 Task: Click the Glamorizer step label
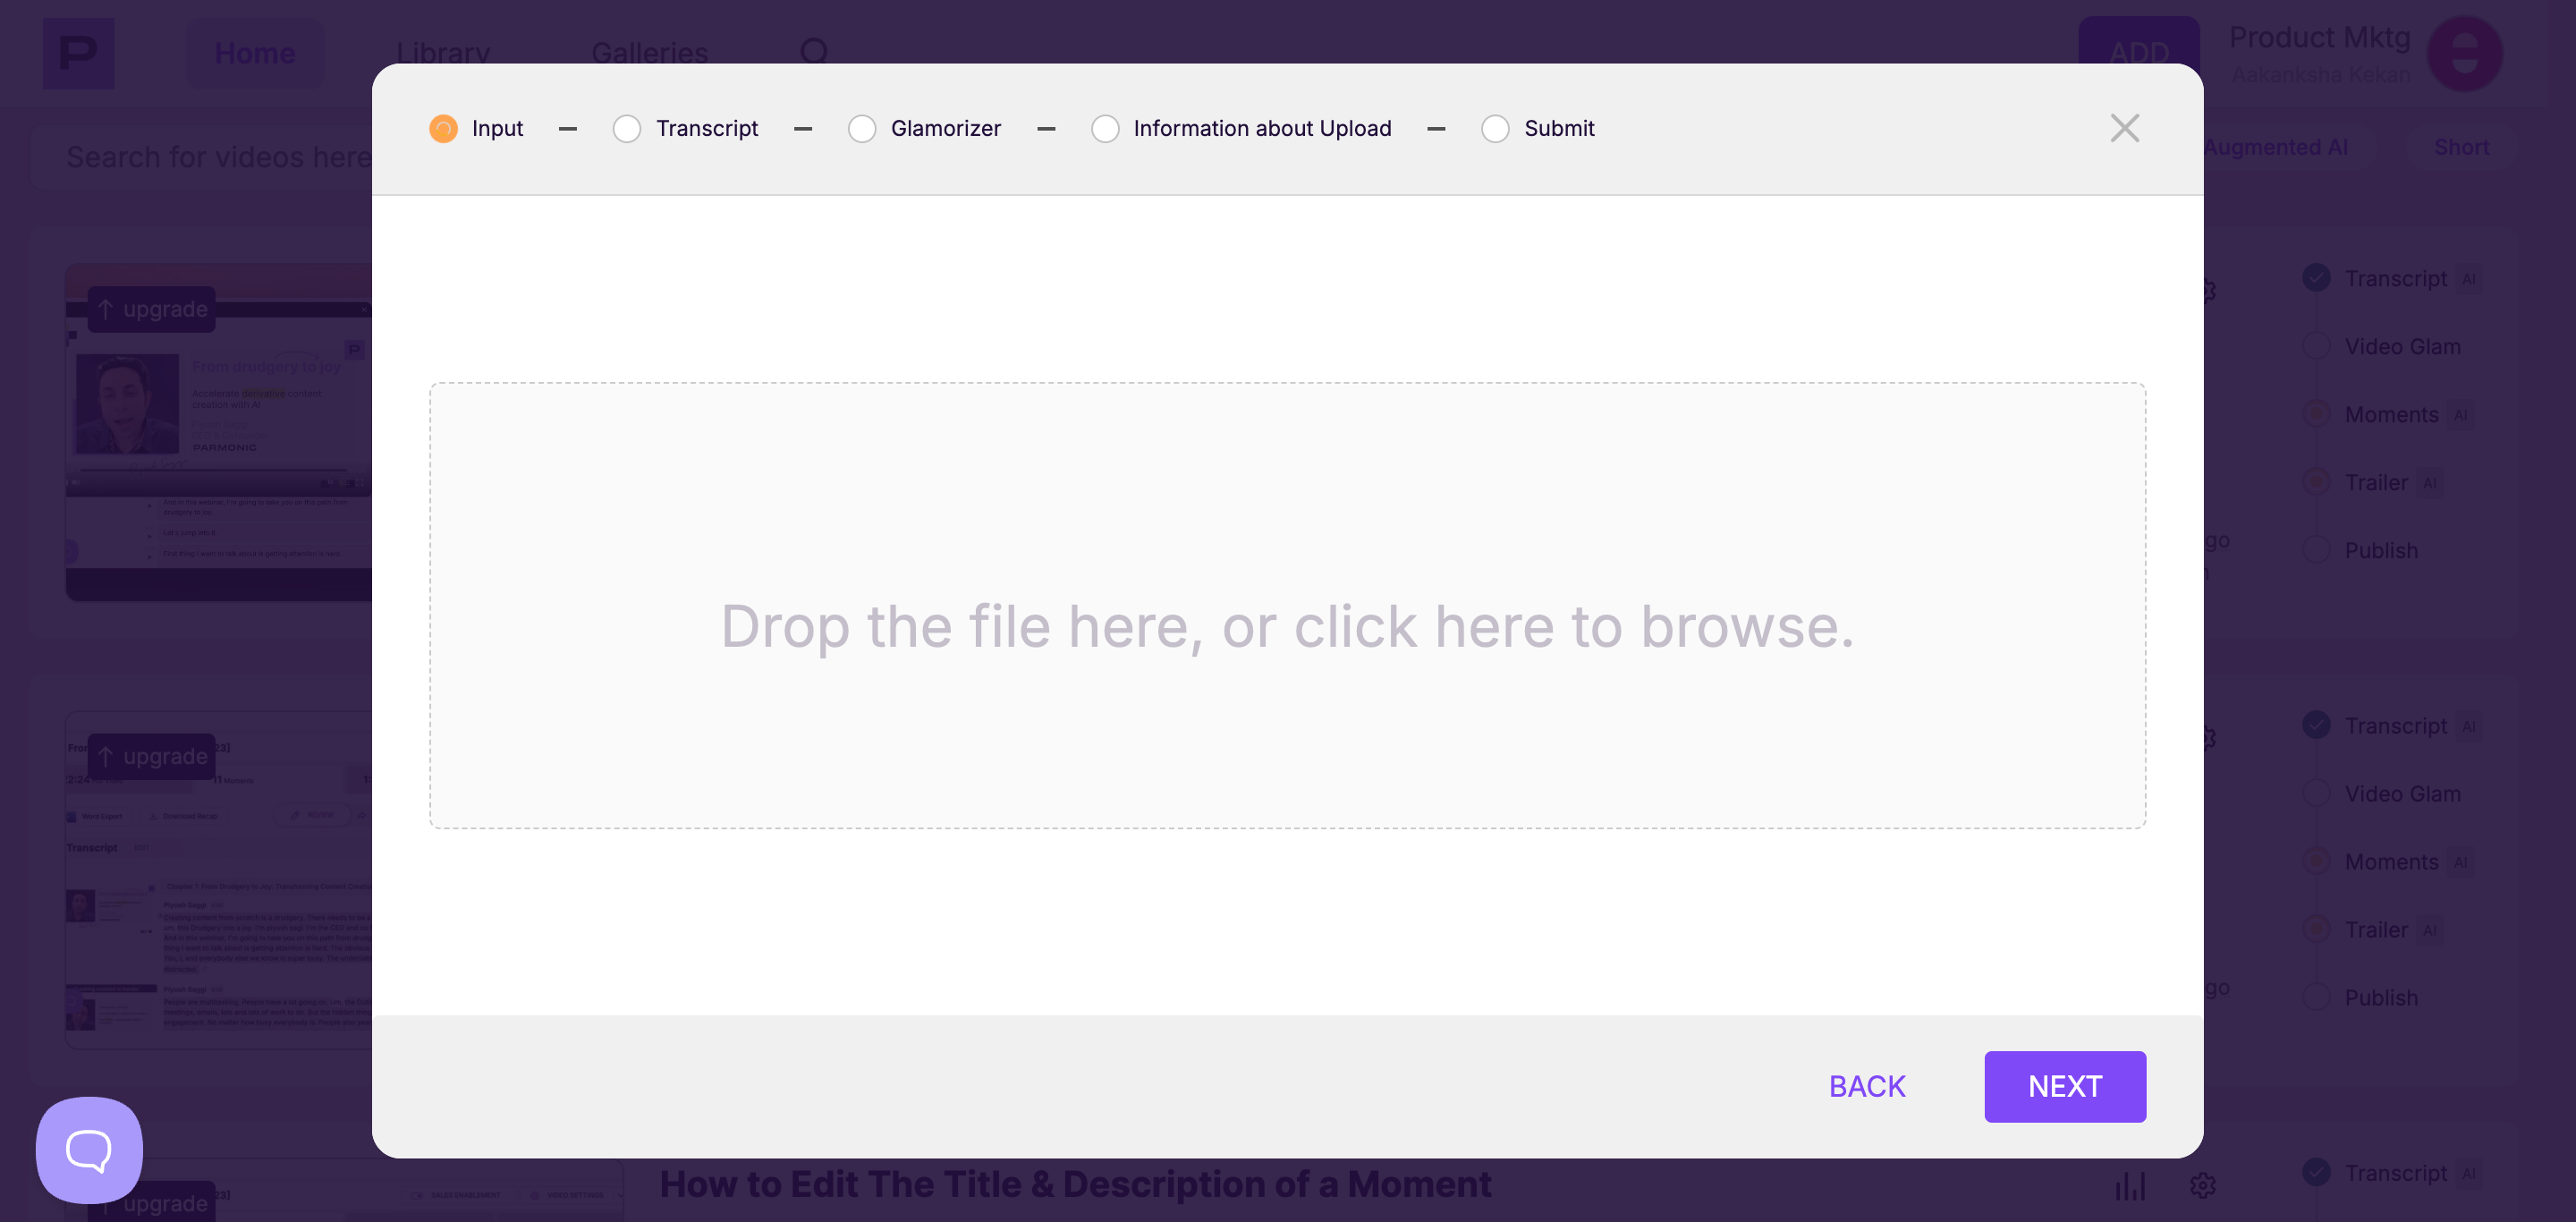(945, 128)
